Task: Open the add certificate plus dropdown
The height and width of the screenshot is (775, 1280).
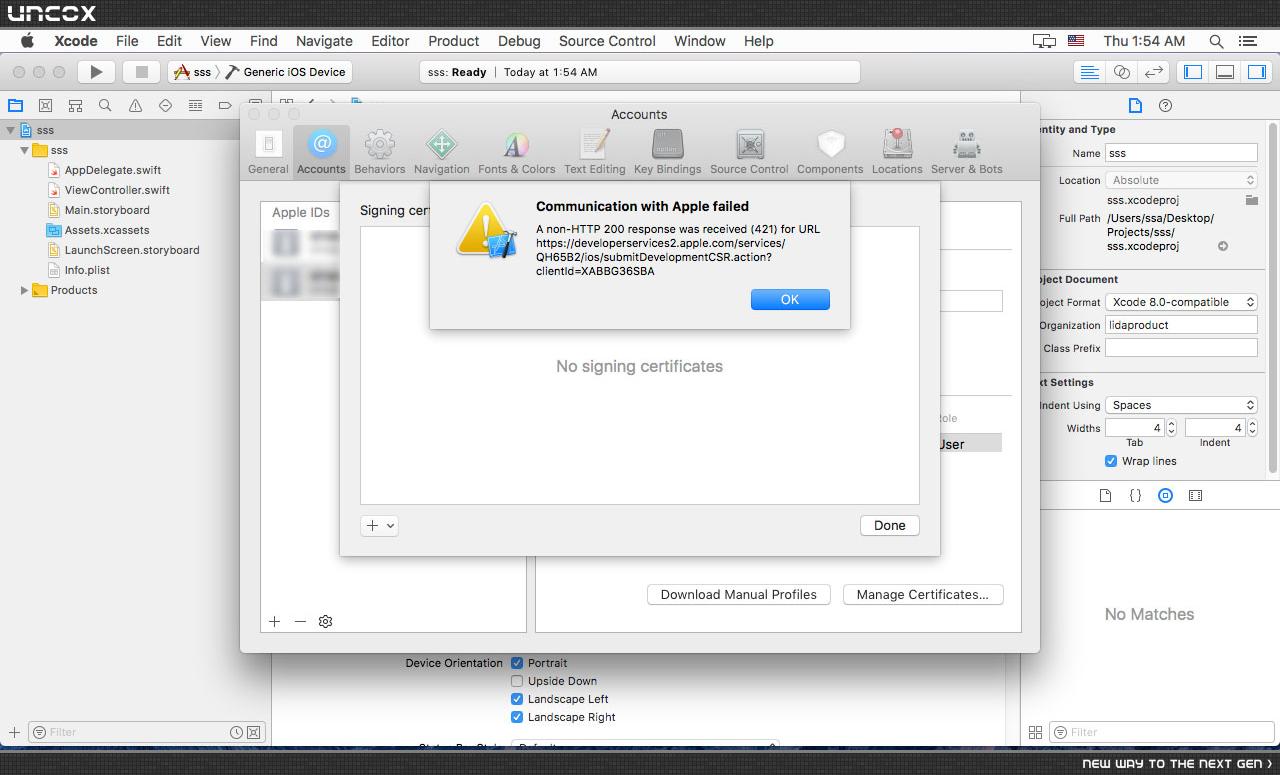Action: (x=379, y=525)
